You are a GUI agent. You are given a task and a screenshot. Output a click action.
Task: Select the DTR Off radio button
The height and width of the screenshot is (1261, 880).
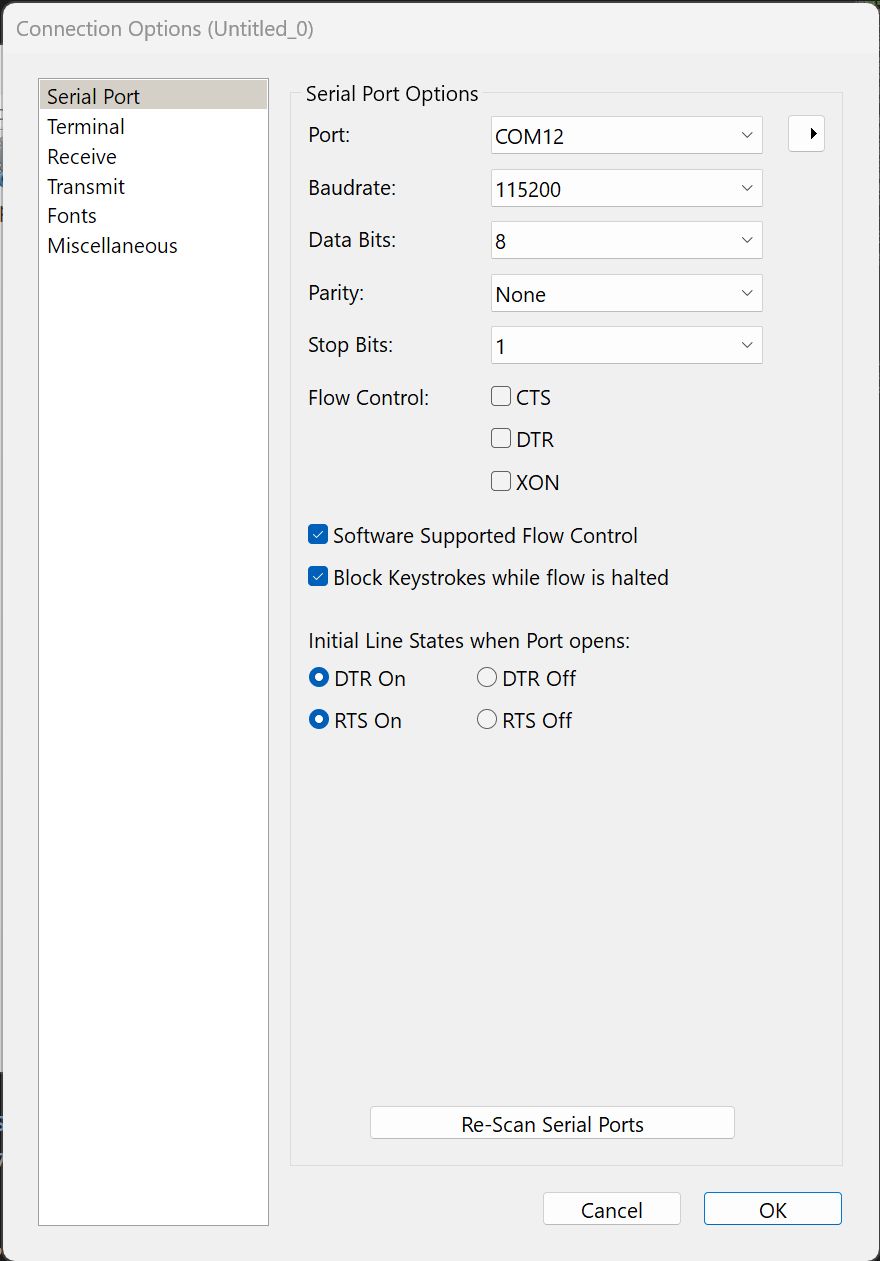(487, 678)
